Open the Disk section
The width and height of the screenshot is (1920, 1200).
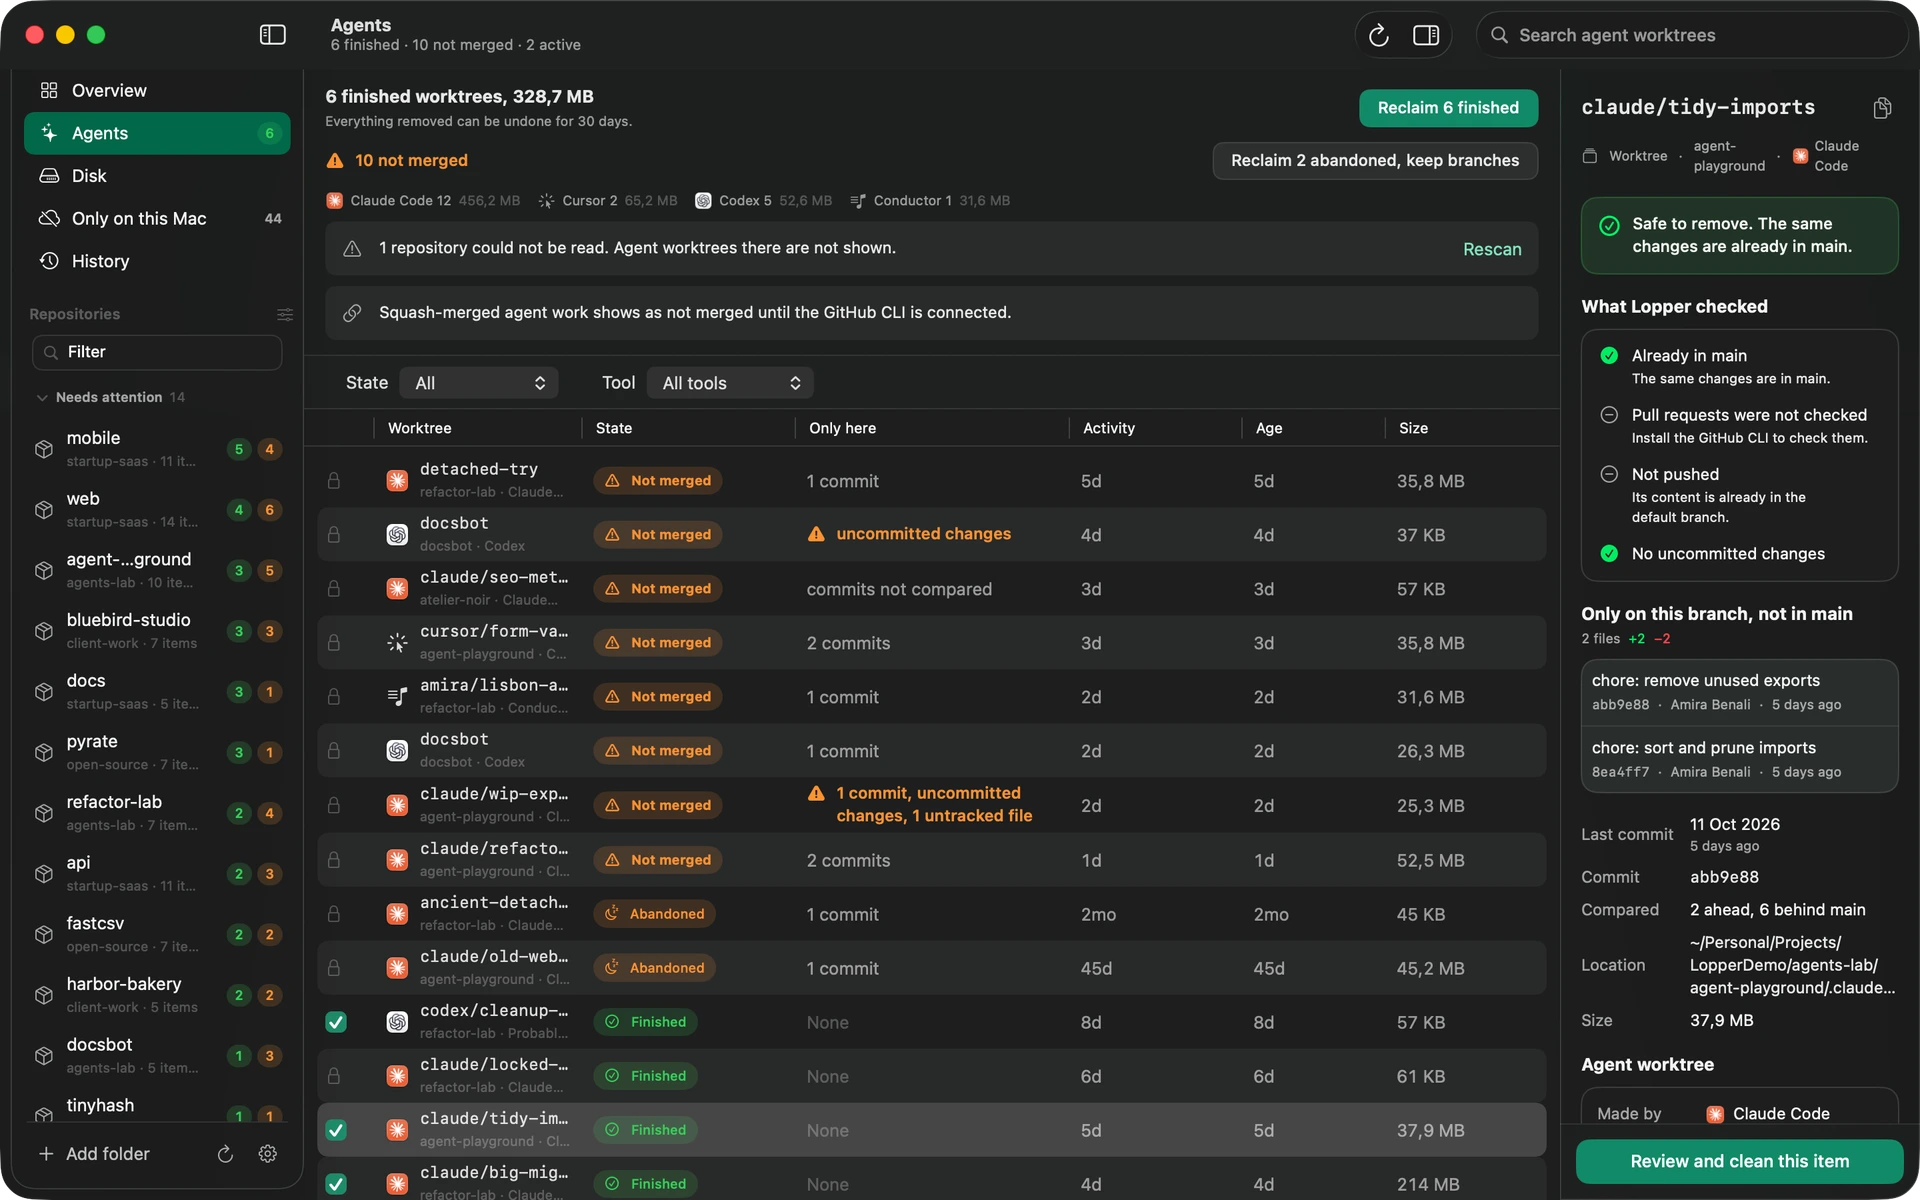pyautogui.click(x=157, y=176)
